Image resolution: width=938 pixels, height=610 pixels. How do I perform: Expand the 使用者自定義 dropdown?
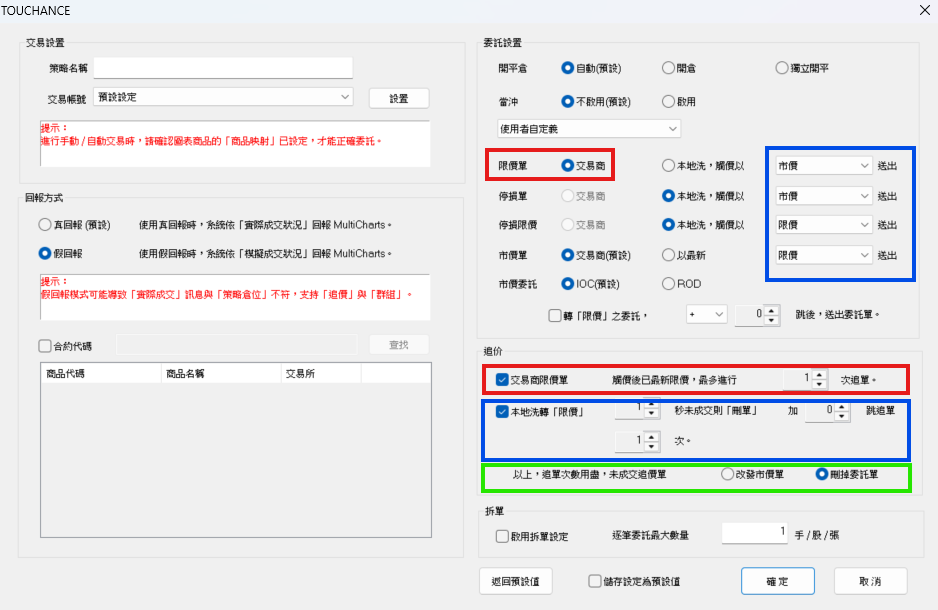pyautogui.click(x=588, y=128)
